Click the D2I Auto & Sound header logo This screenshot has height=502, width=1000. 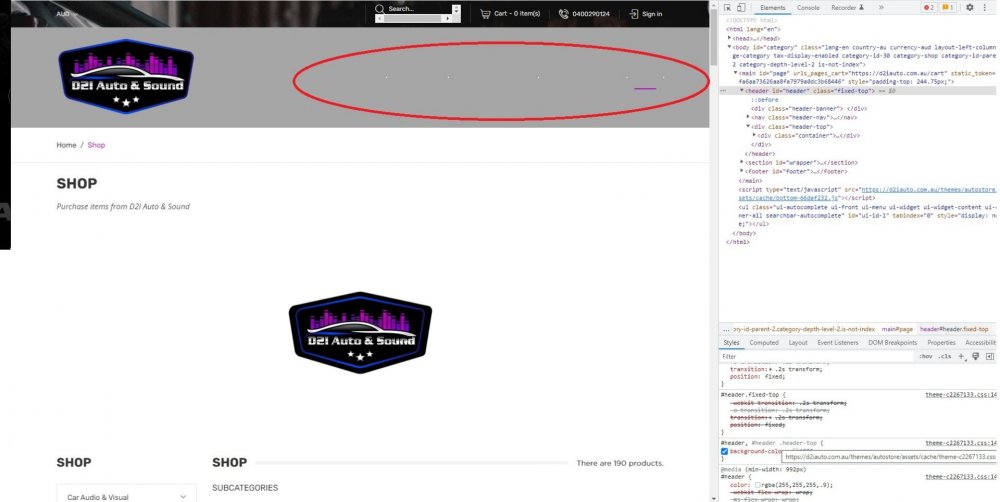click(x=126, y=77)
